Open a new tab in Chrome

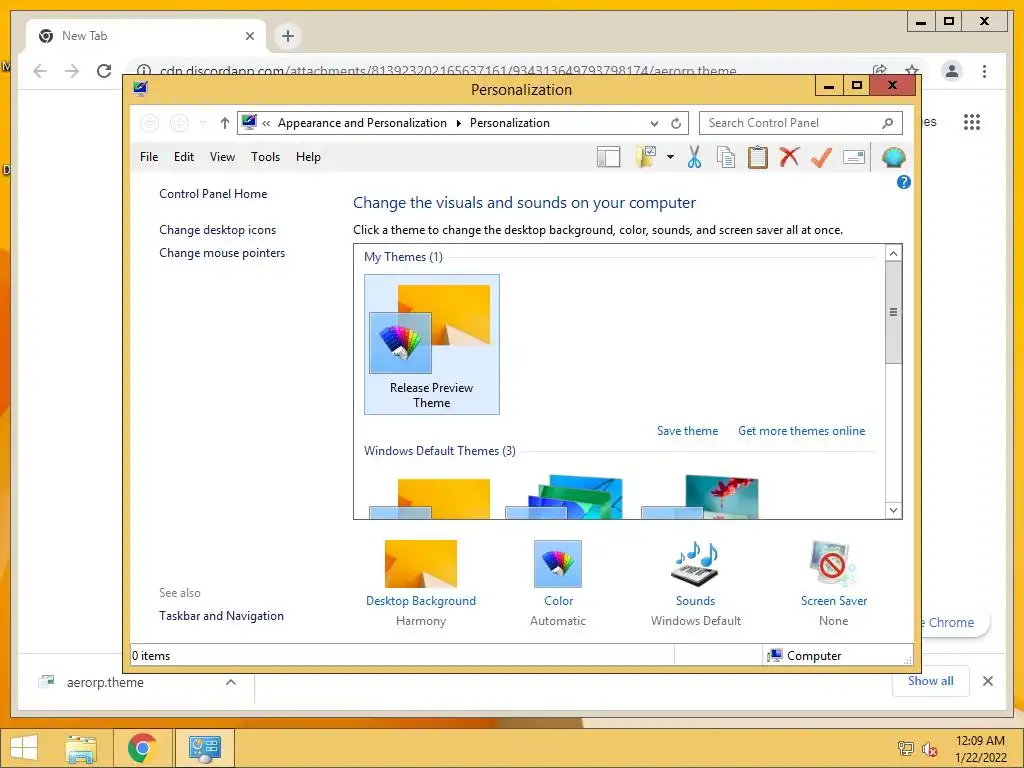coord(288,36)
